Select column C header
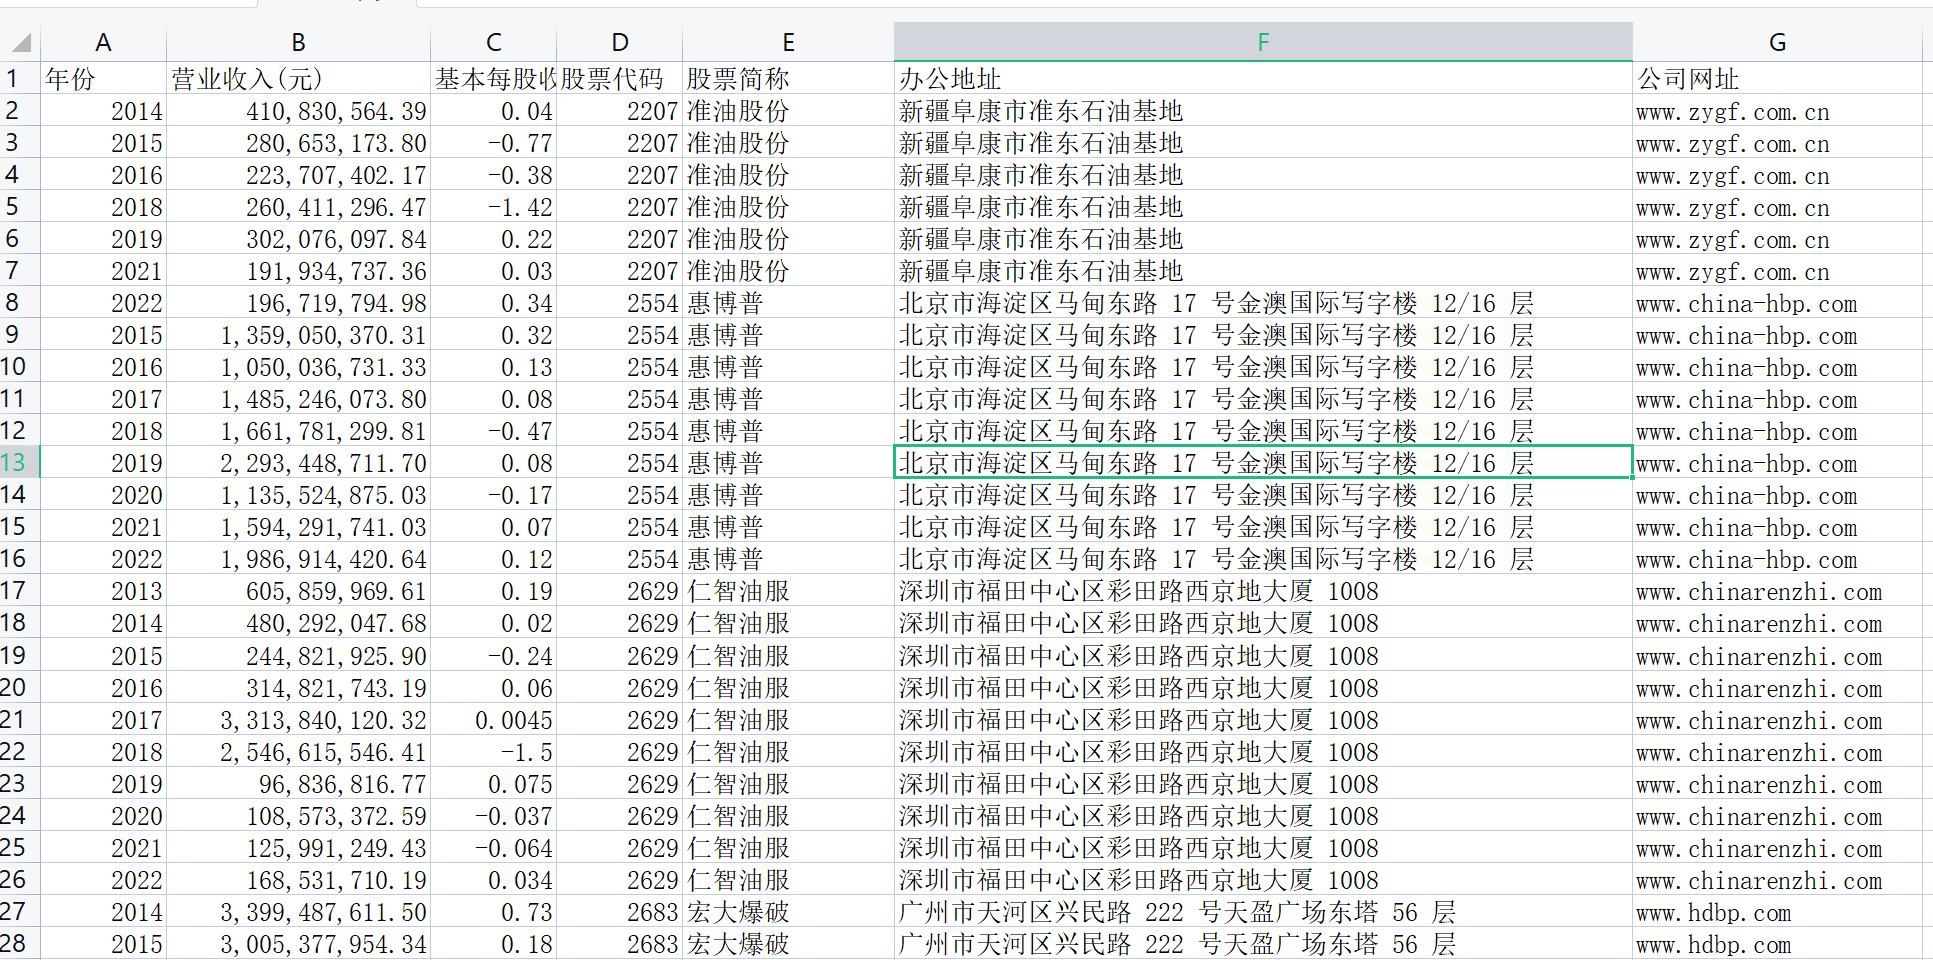Image resolution: width=1933 pixels, height=960 pixels. click(493, 42)
